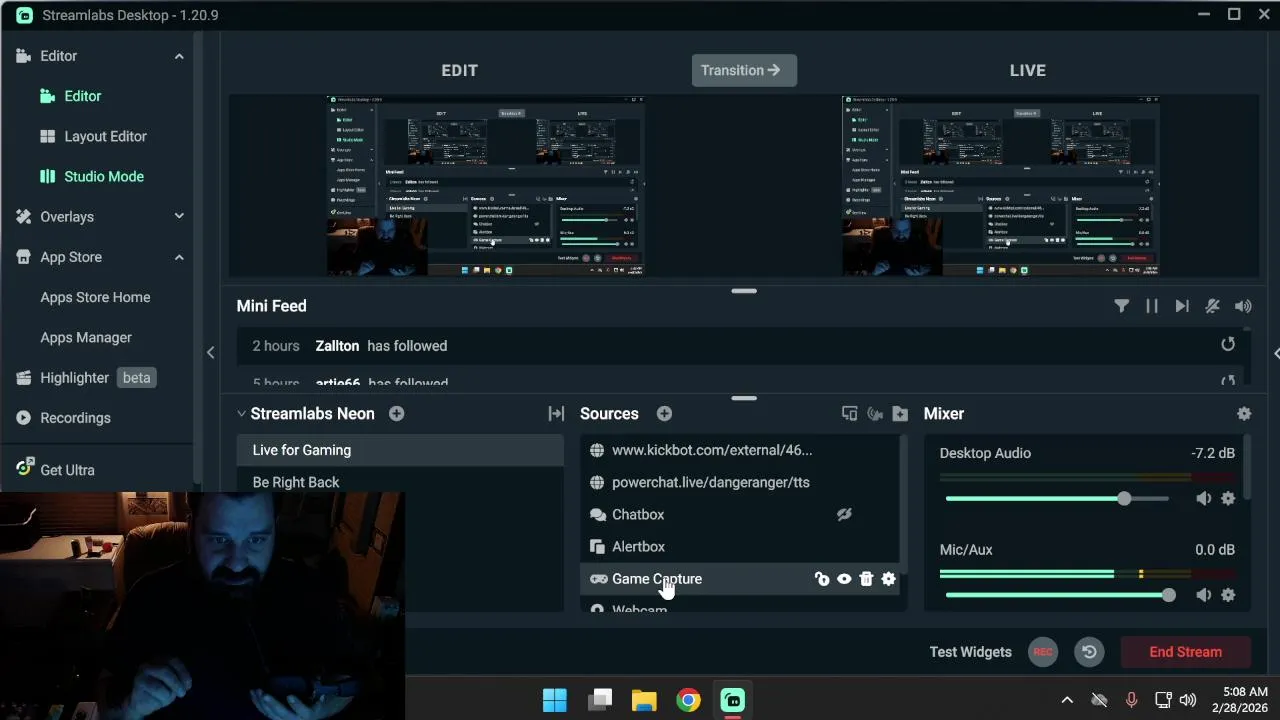Select the Chatbox source row
1280x720 pixels.
click(740, 514)
